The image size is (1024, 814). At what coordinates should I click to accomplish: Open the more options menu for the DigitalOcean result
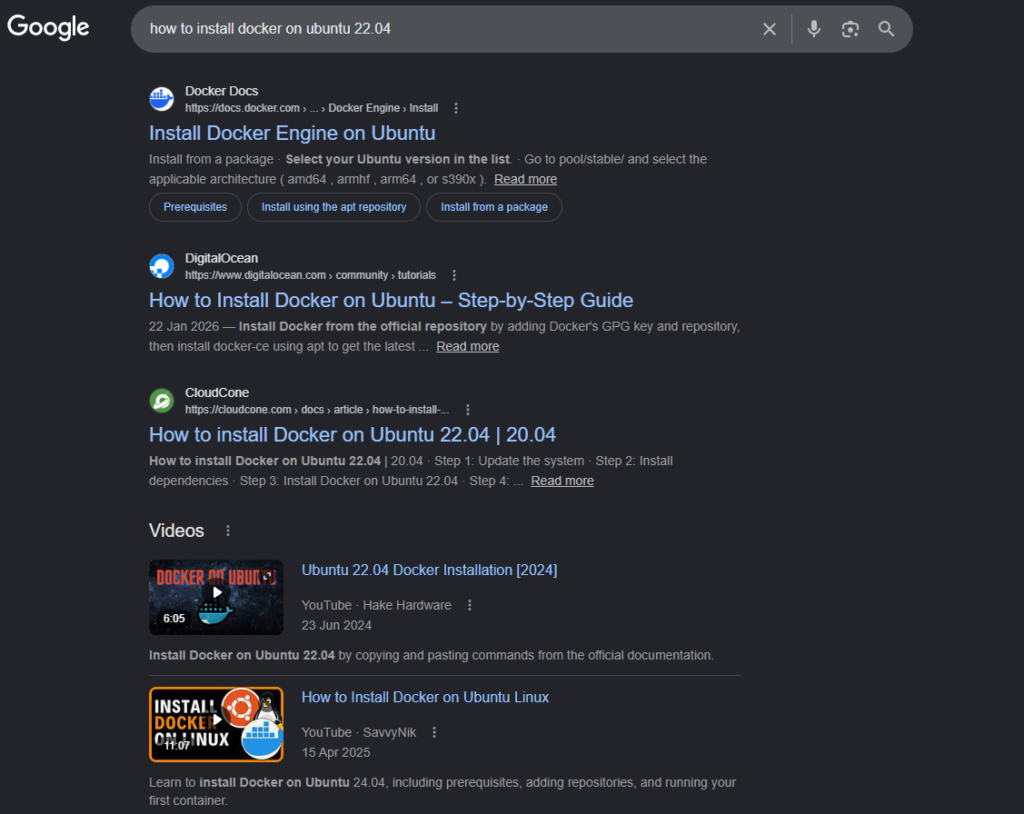click(454, 276)
